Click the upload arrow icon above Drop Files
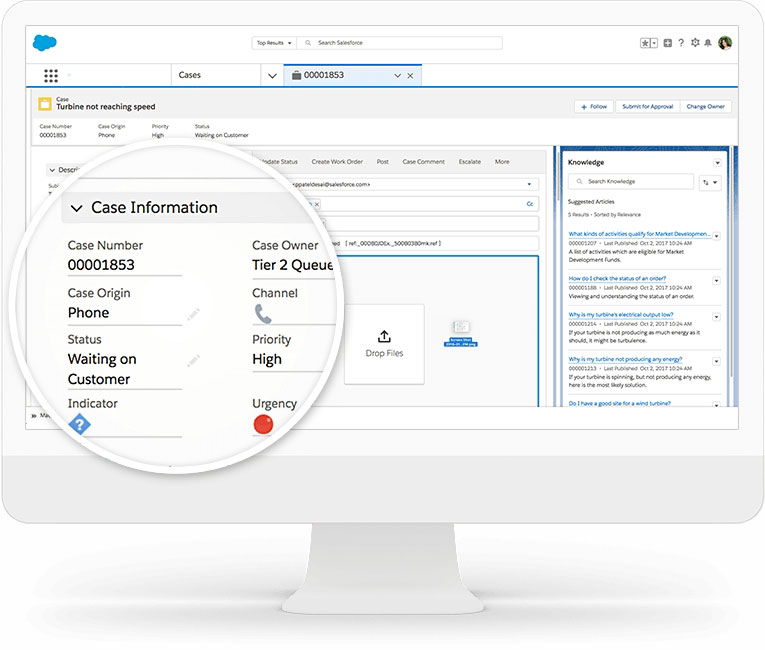 tap(384, 336)
